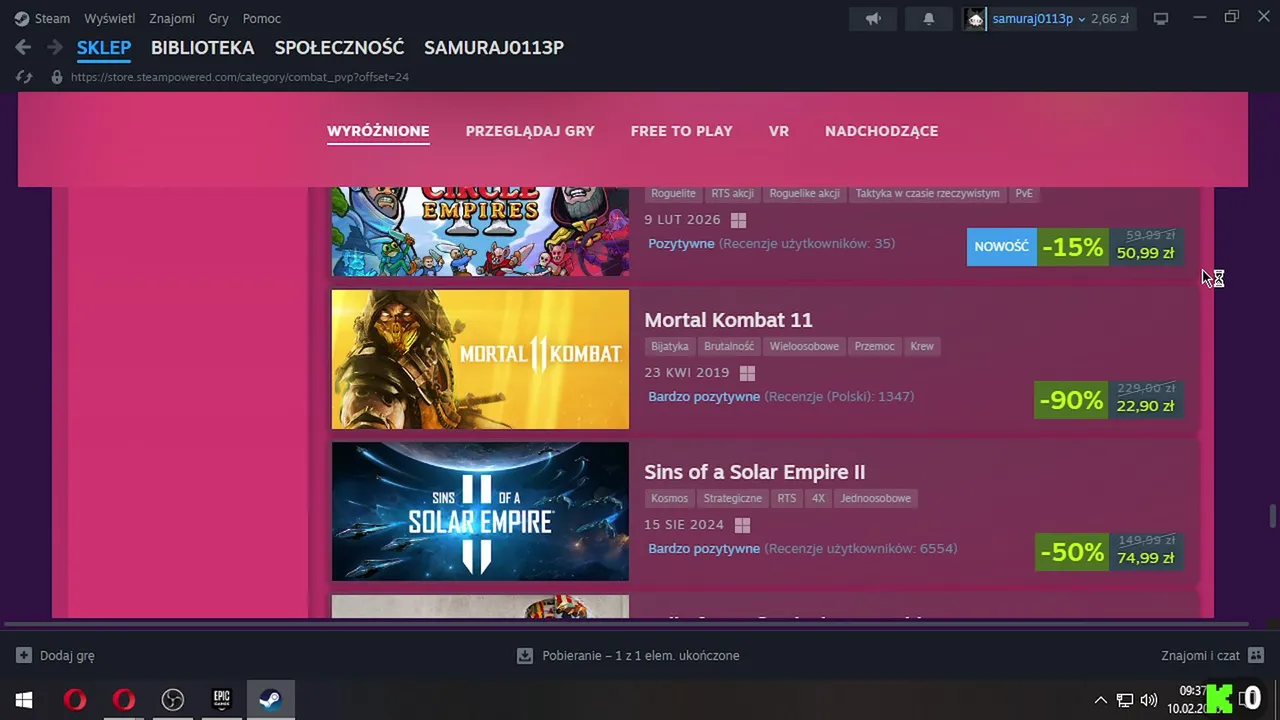Click the Krew tag
This screenshot has height=720, width=1280.
pos(922,346)
